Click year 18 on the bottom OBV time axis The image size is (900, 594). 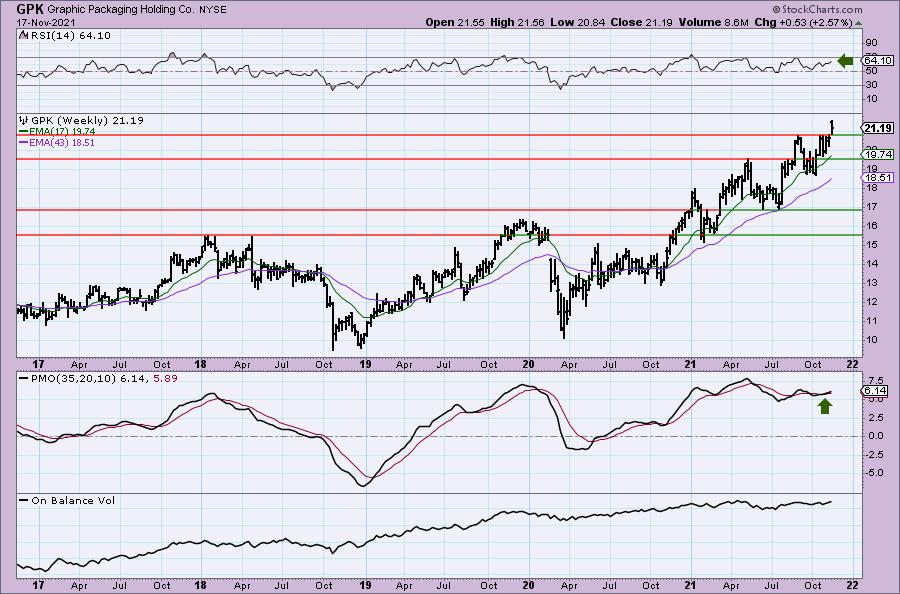tap(200, 585)
